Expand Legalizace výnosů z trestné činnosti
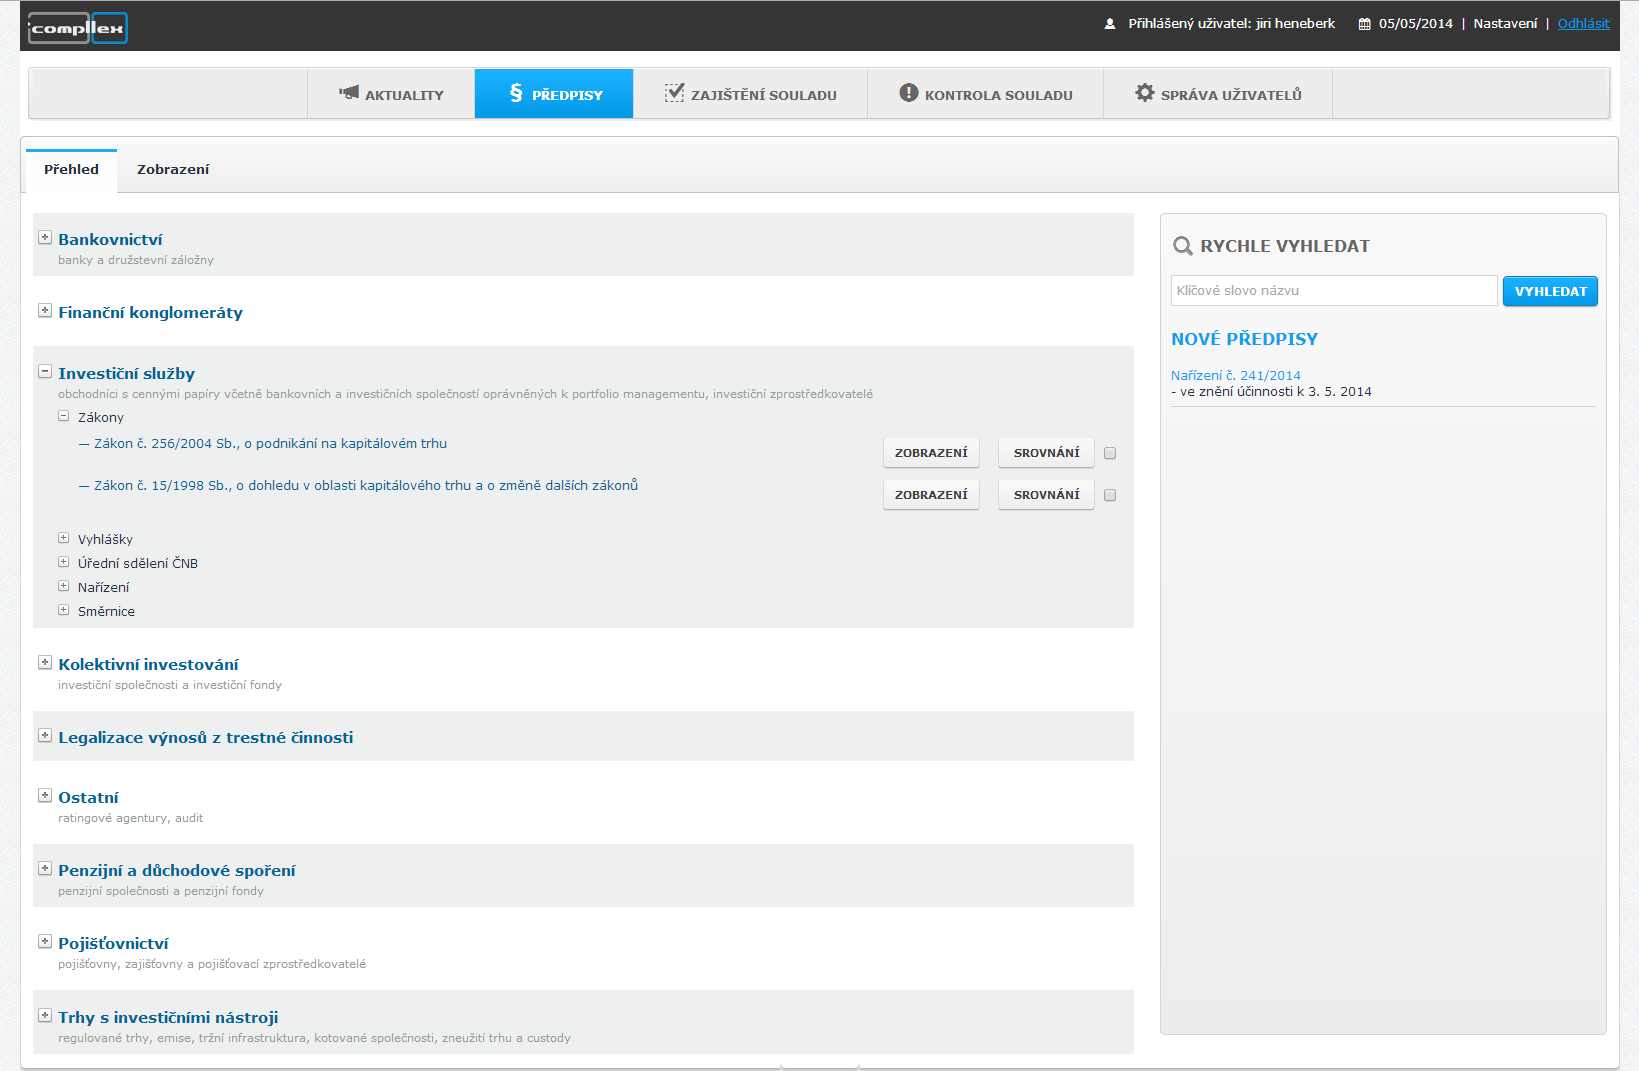Viewport: 1639px width, 1071px height. pos(45,736)
